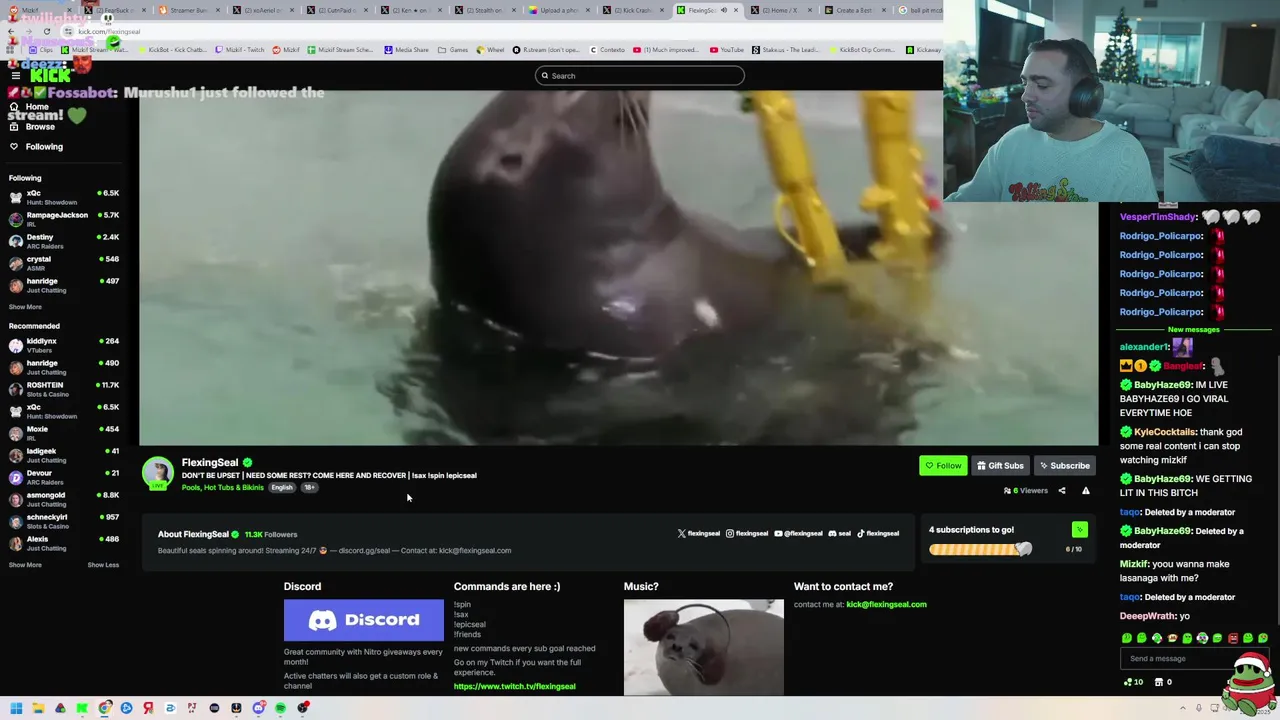1280x720 pixels.
Task: Click the Gift Subs button
Action: [x=1000, y=465]
